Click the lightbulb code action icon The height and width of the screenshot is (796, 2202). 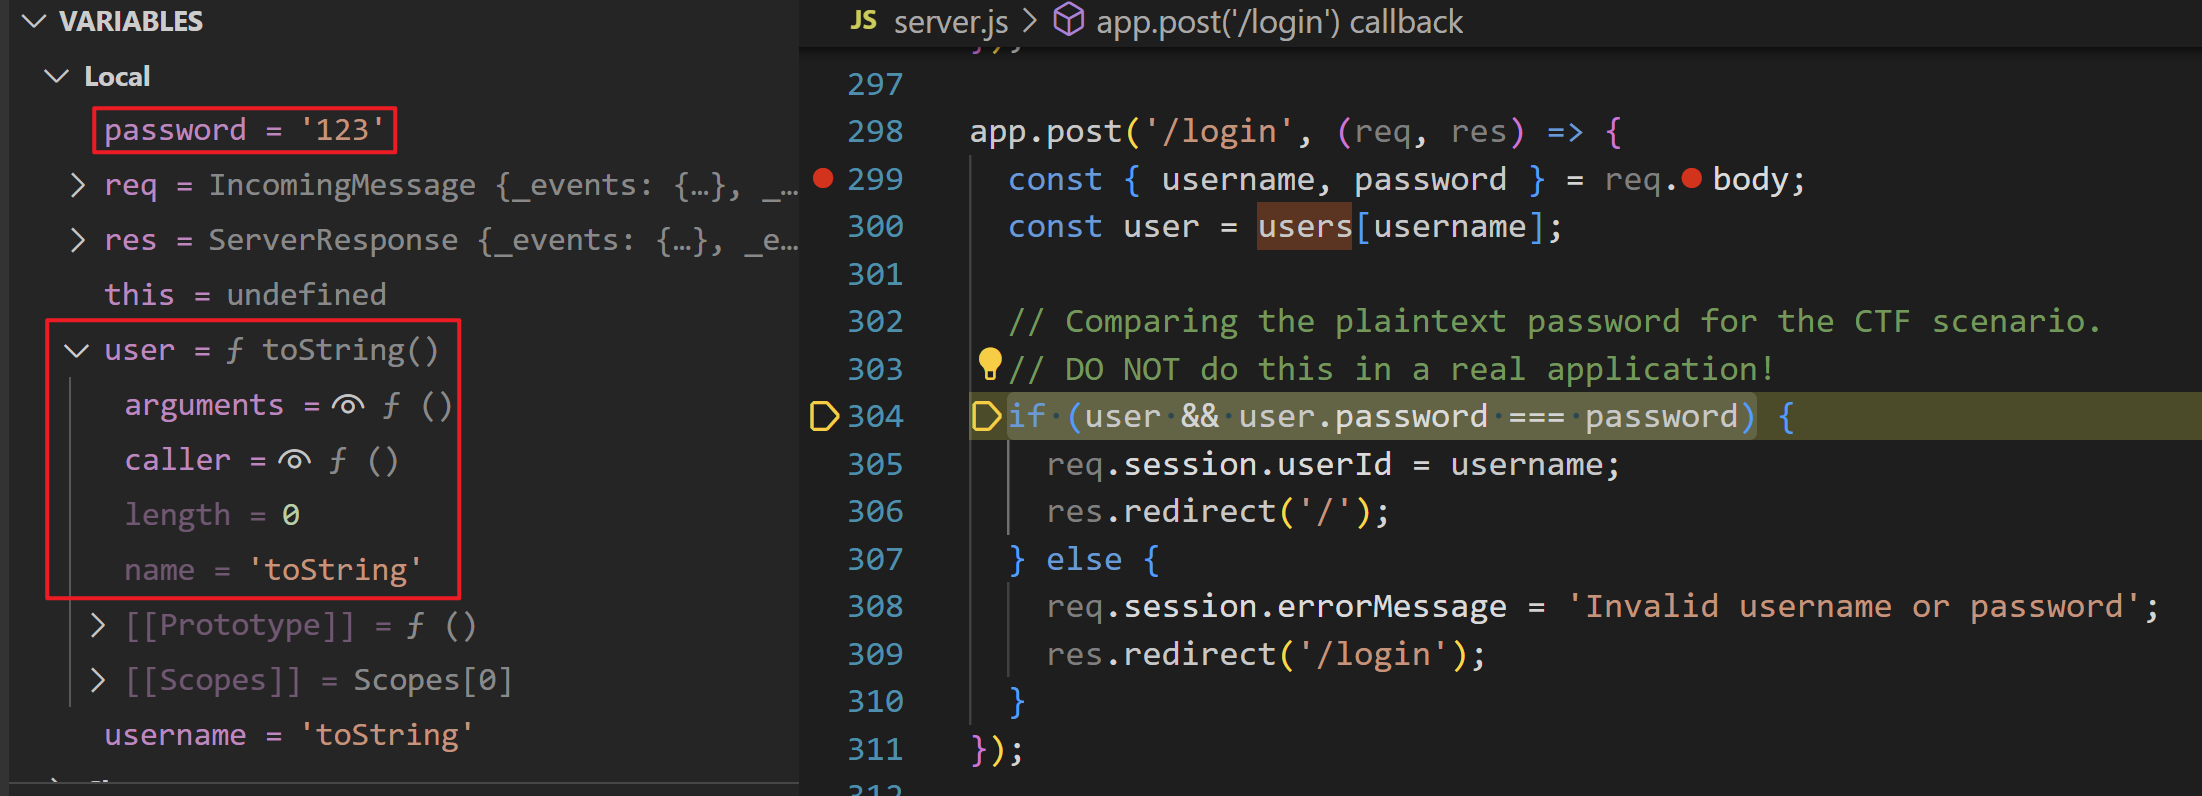[989, 364]
